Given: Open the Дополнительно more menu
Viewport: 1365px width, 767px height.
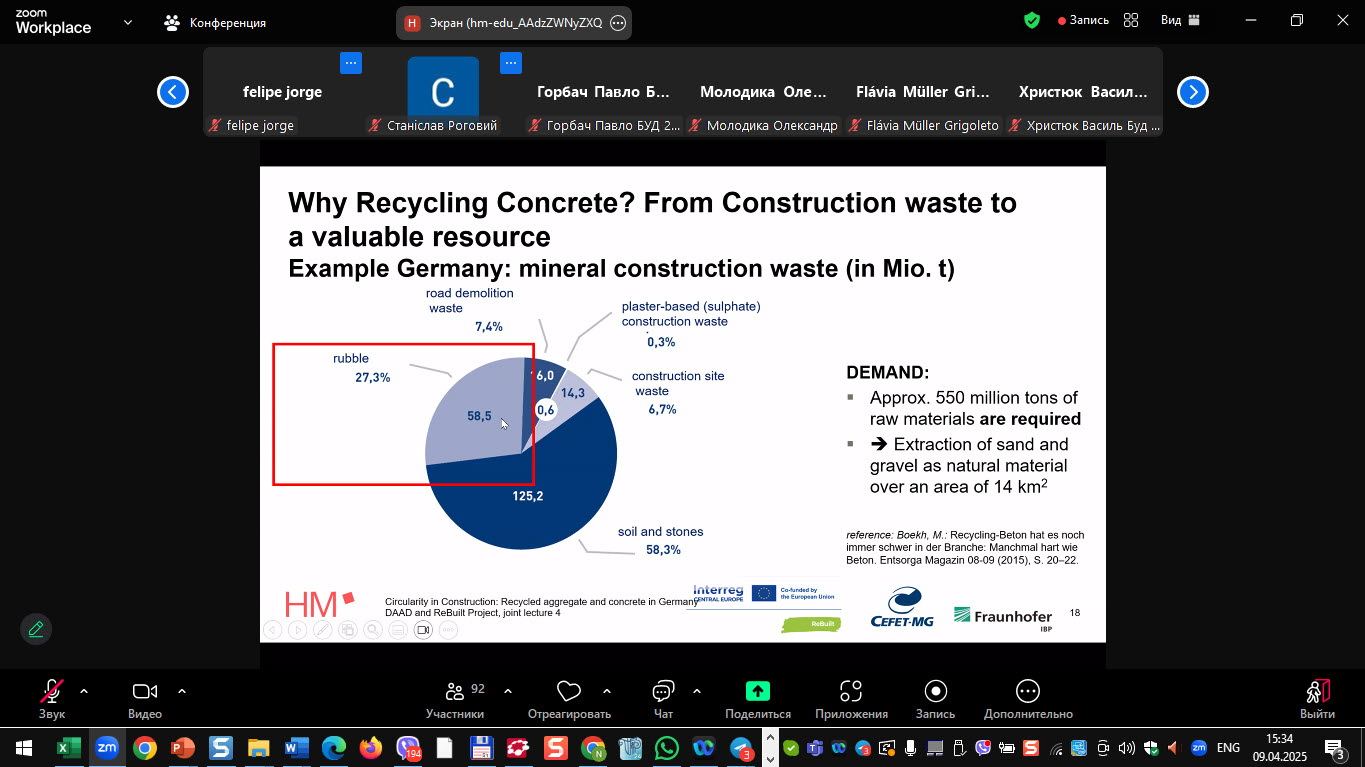Looking at the screenshot, I should pyautogui.click(x=1028, y=699).
